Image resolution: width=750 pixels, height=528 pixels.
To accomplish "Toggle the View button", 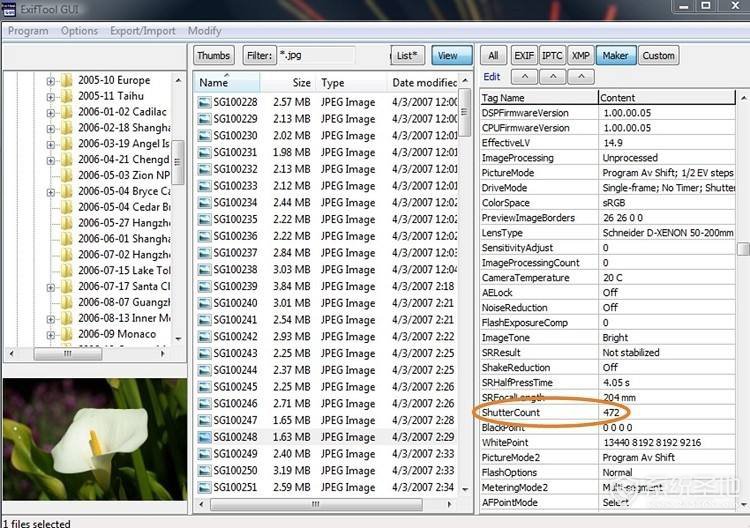I will click(x=452, y=55).
